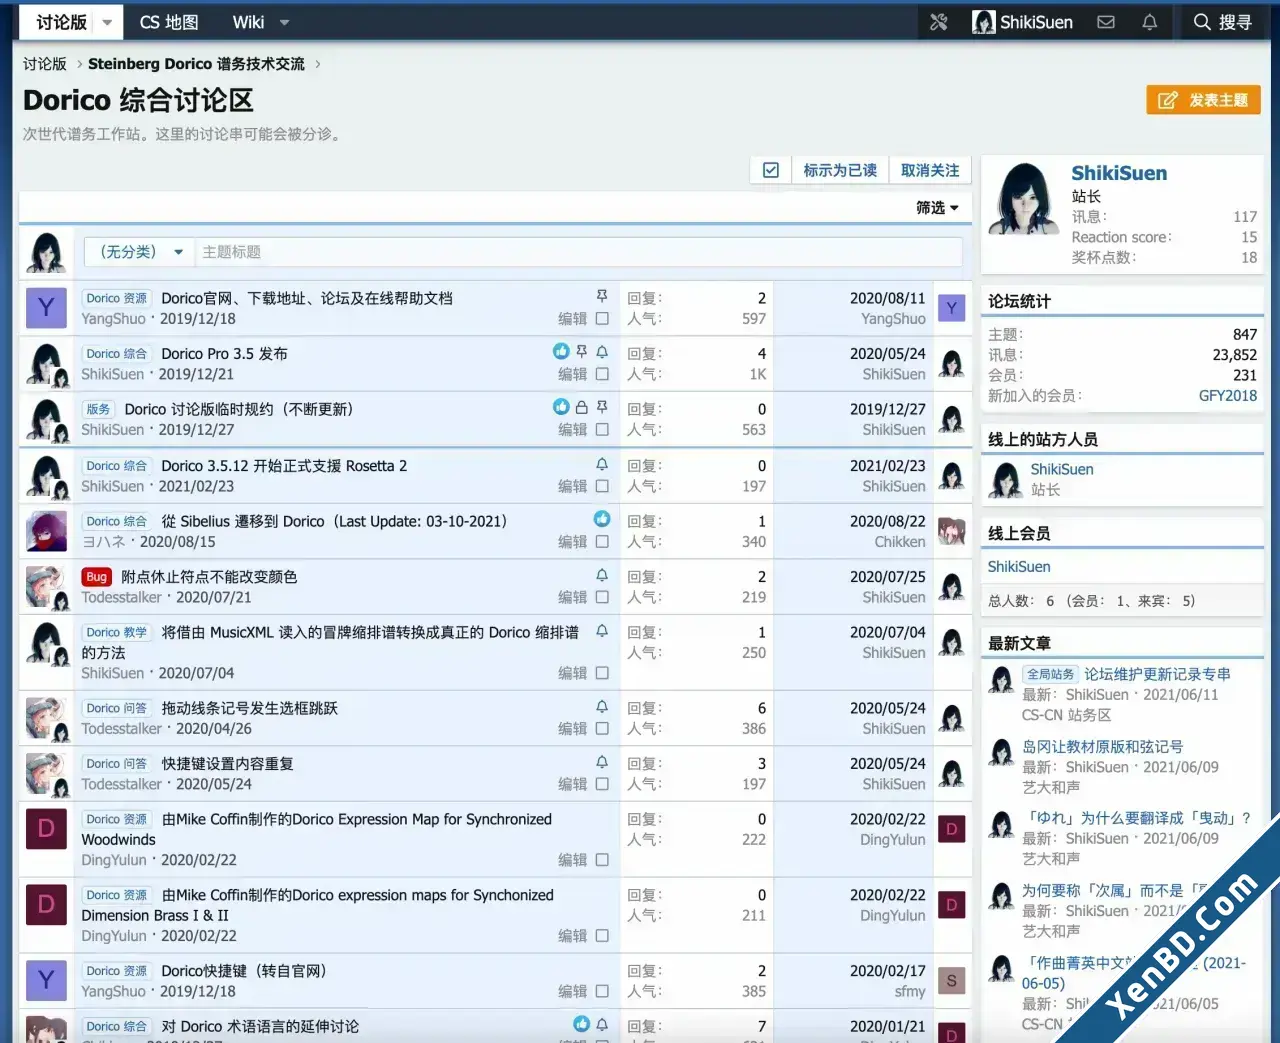The height and width of the screenshot is (1043, 1280).
Task: Click 编辑 on Dorico Pro 3.5 发布
Action: click(x=573, y=374)
